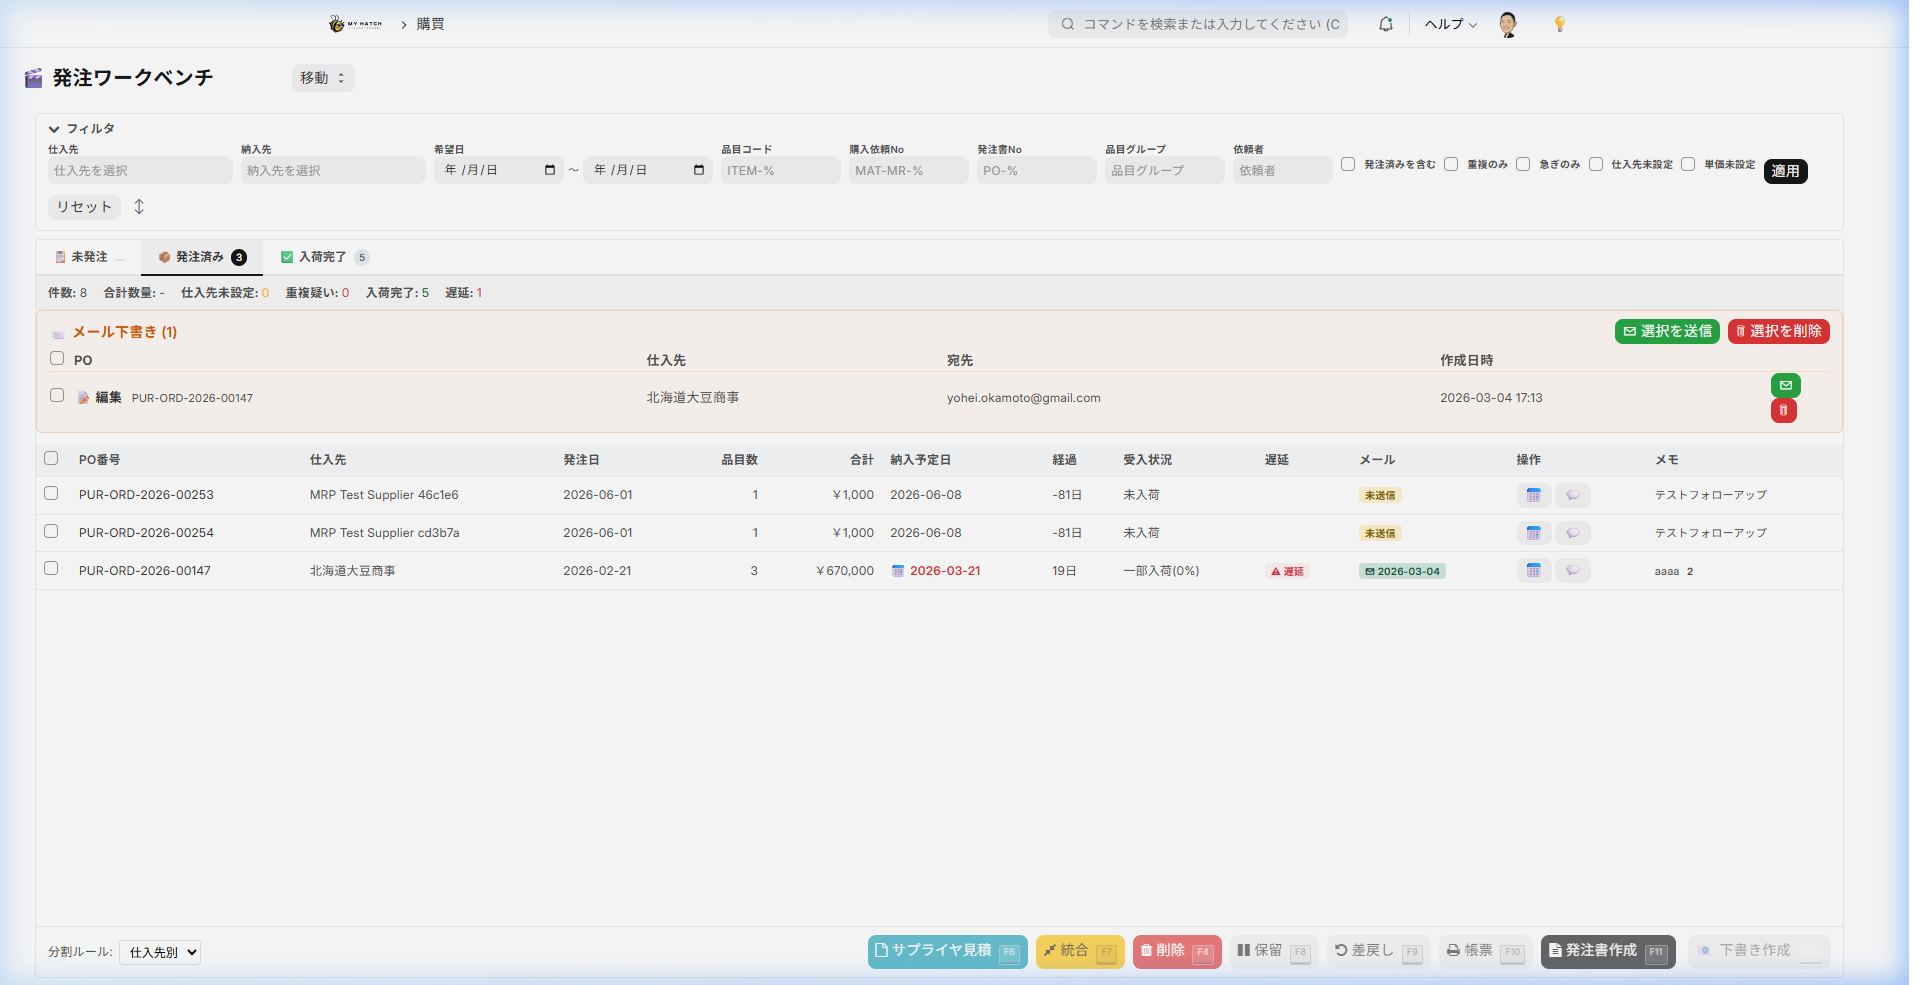Click the 品目コード input field
Image resolution: width=1924 pixels, height=985 pixels.
780,171
